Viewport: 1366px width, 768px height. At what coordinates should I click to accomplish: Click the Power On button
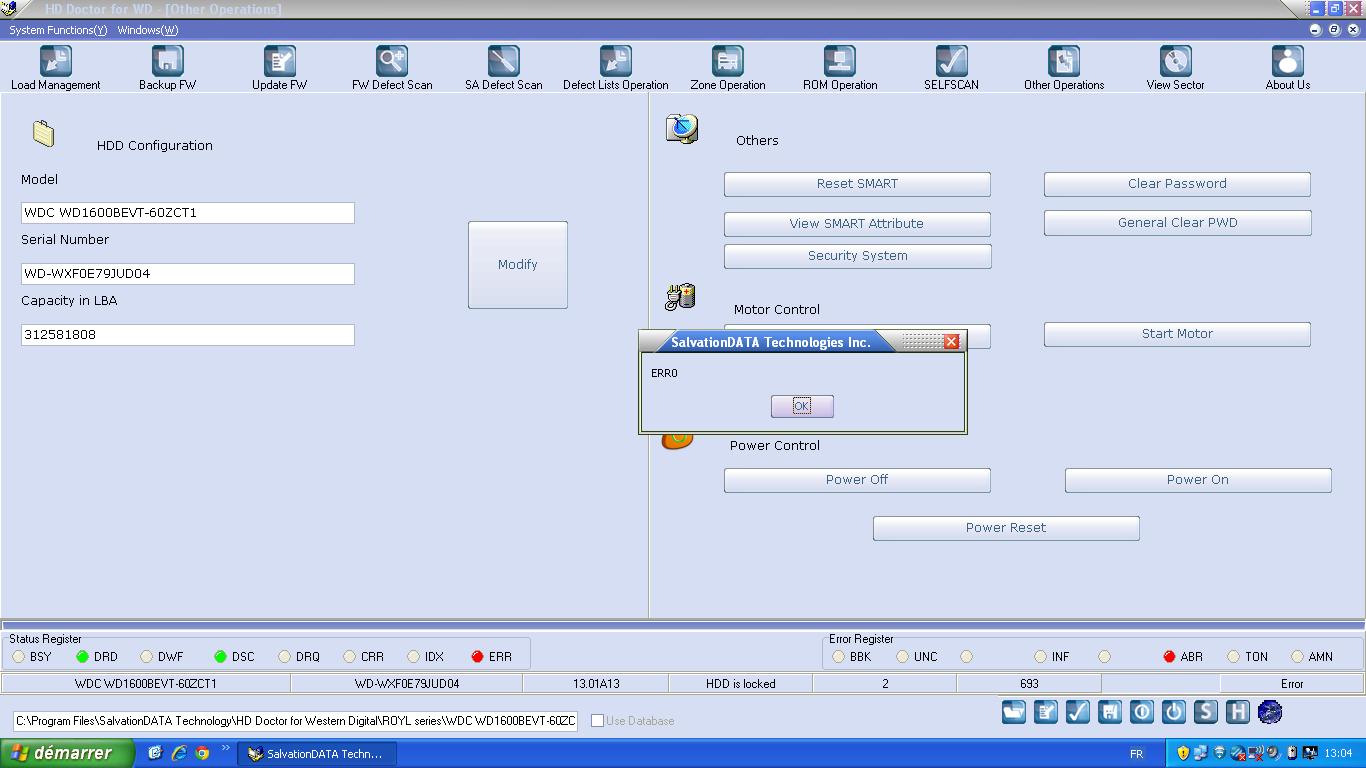[1198, 480]
